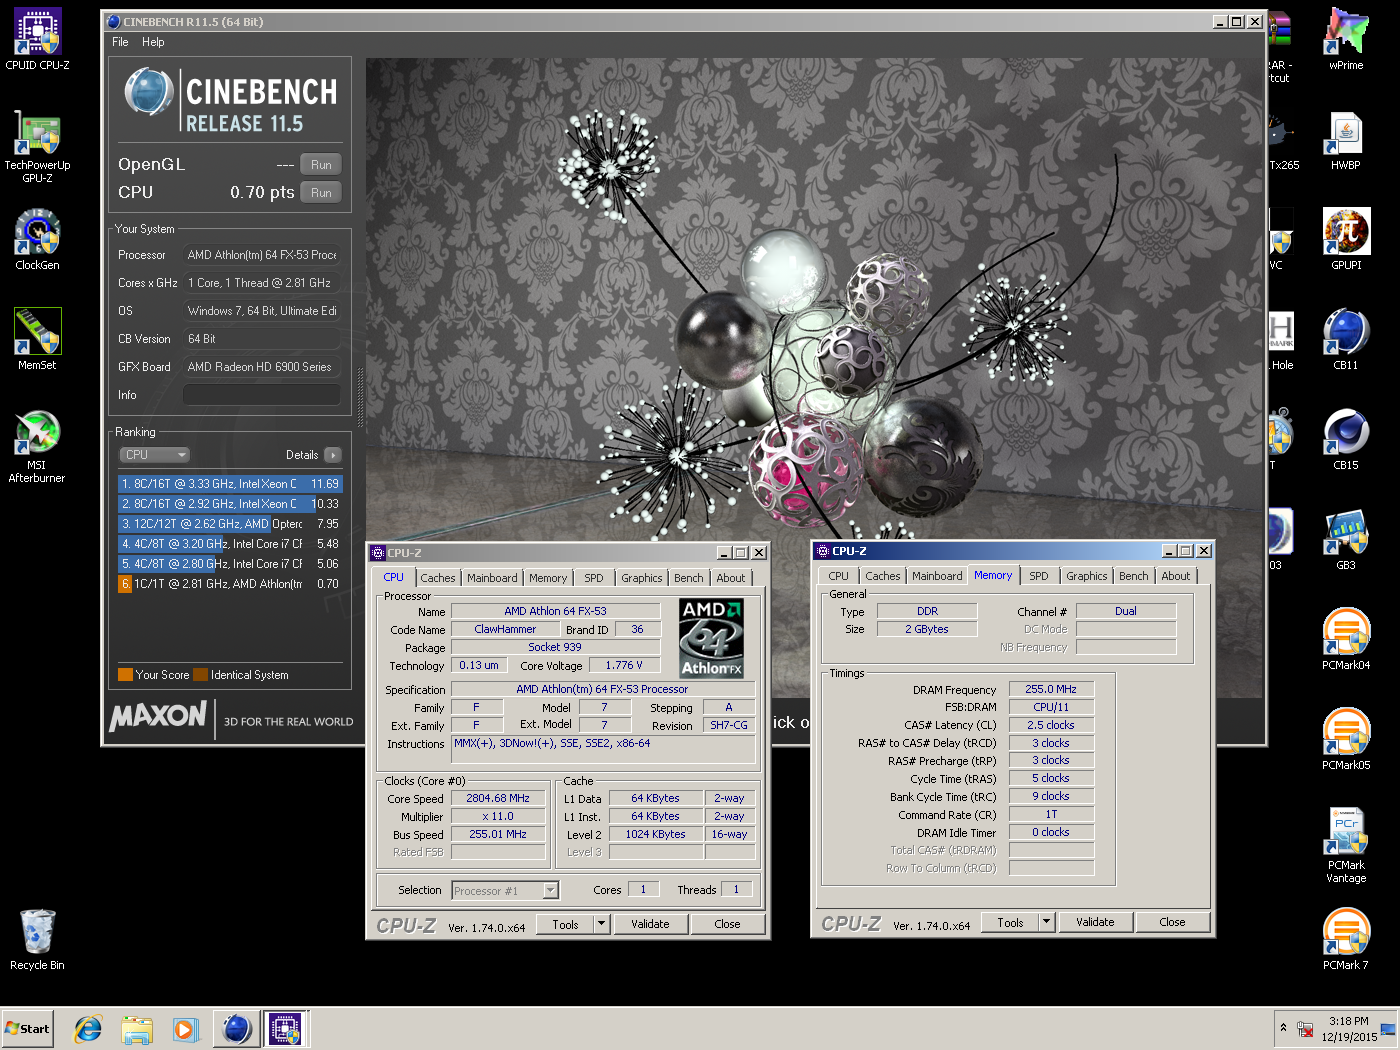Click Core Speed value 2804.68 MHz
This screenshot has height=1050, width=1400.
tap(498, 798)
